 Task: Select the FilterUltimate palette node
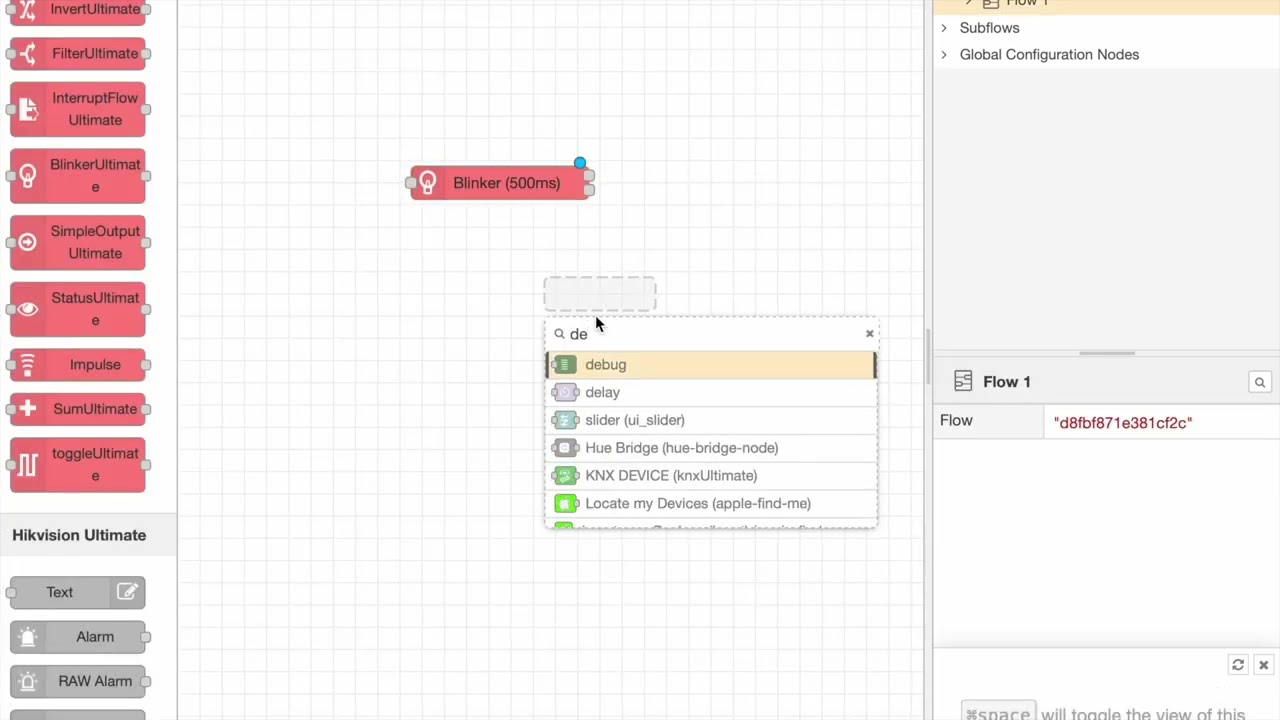click(78, 53)
